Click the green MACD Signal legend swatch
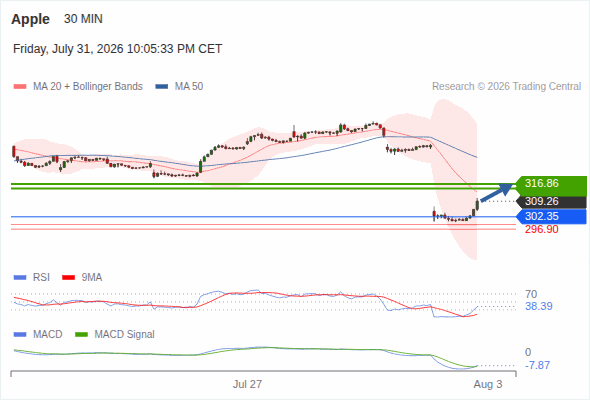590x400 pixels. tap(81, 335)
